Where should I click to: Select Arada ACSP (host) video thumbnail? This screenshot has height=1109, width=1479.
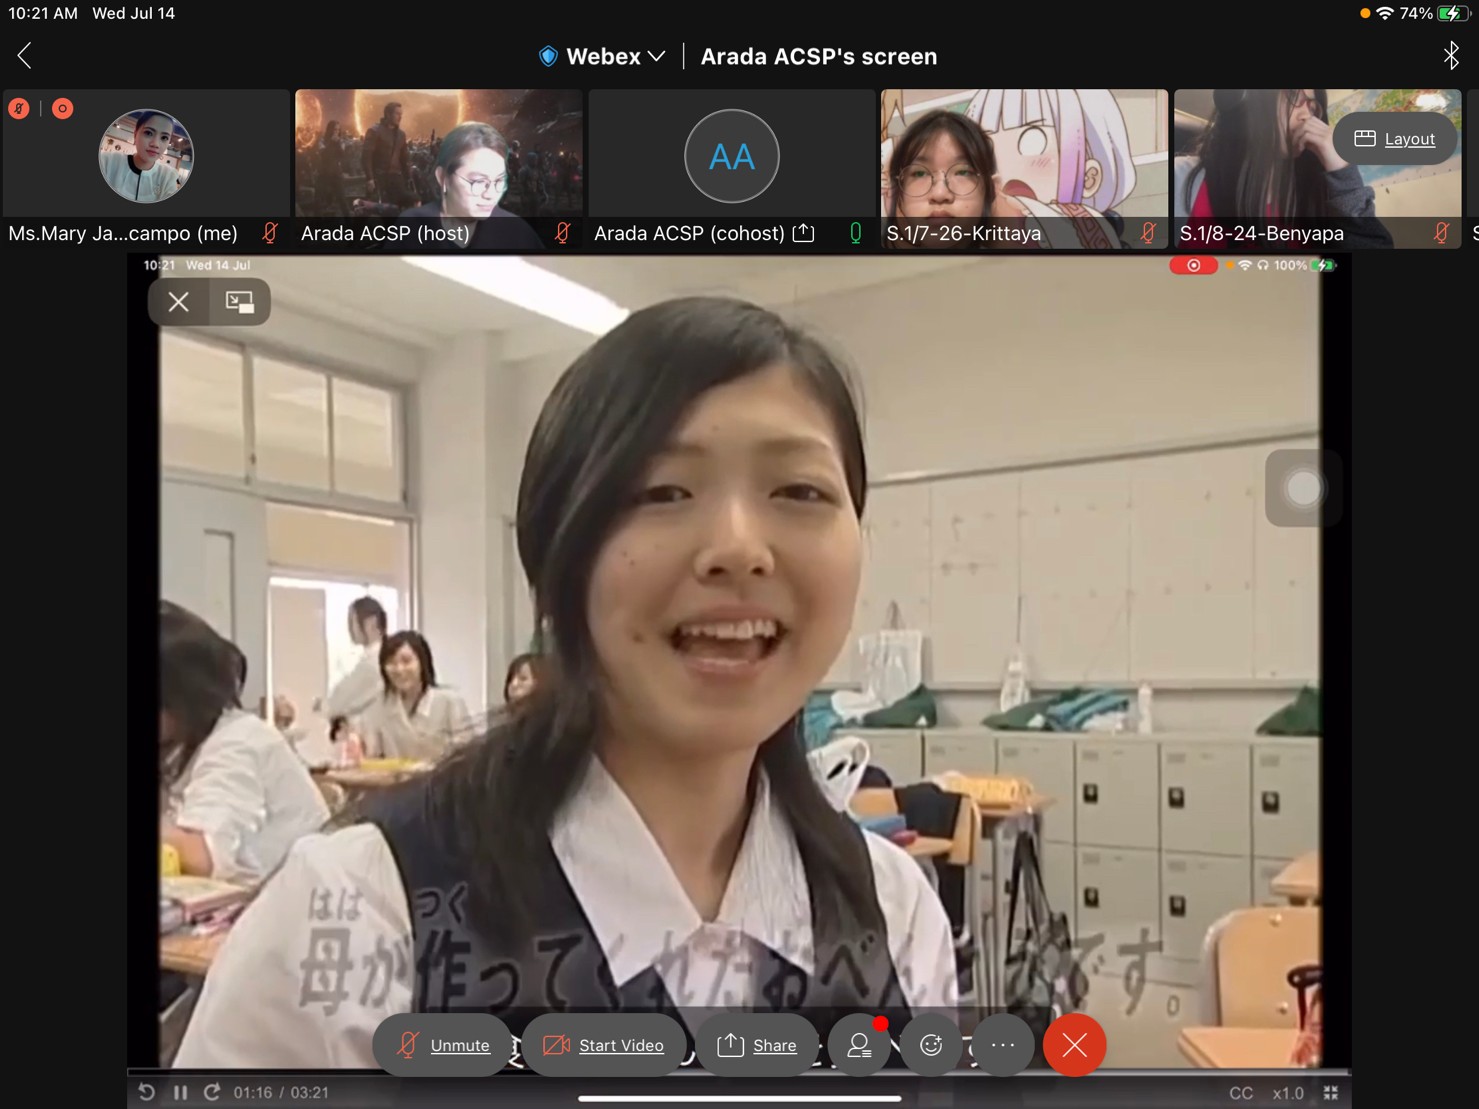[439, 168]
